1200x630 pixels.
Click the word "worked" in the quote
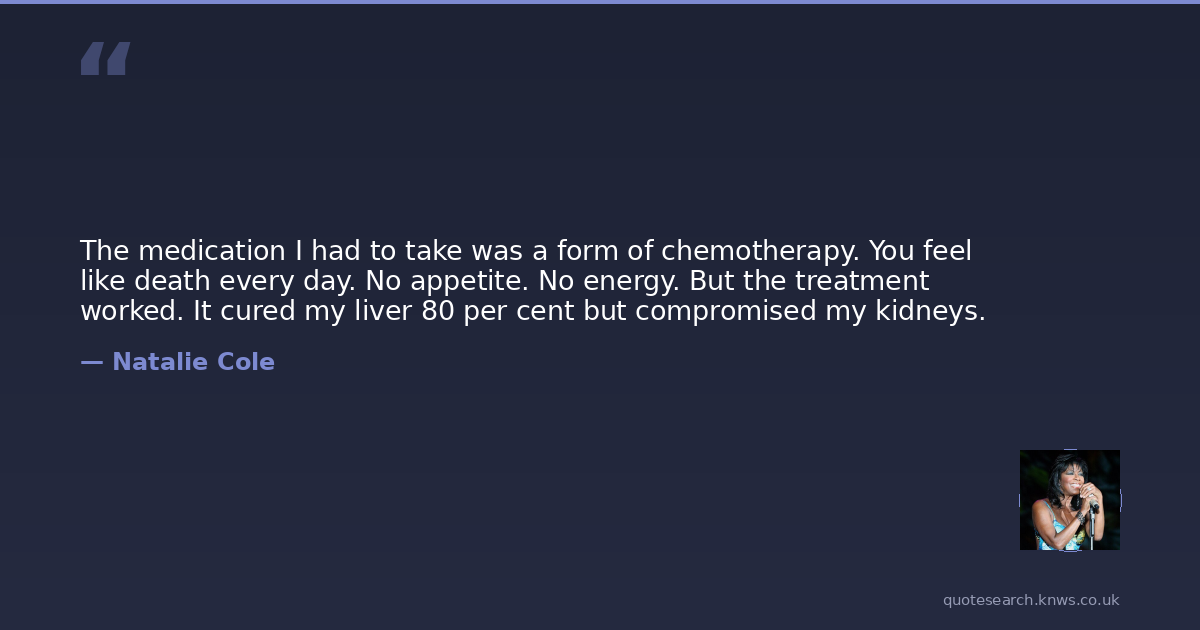(130, 311)
